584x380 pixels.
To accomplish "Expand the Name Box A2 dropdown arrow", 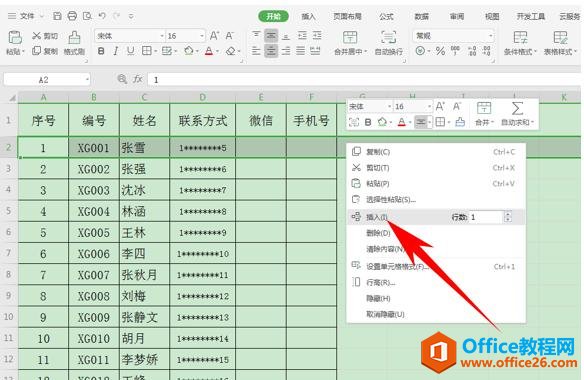I will tap(87, 79).
